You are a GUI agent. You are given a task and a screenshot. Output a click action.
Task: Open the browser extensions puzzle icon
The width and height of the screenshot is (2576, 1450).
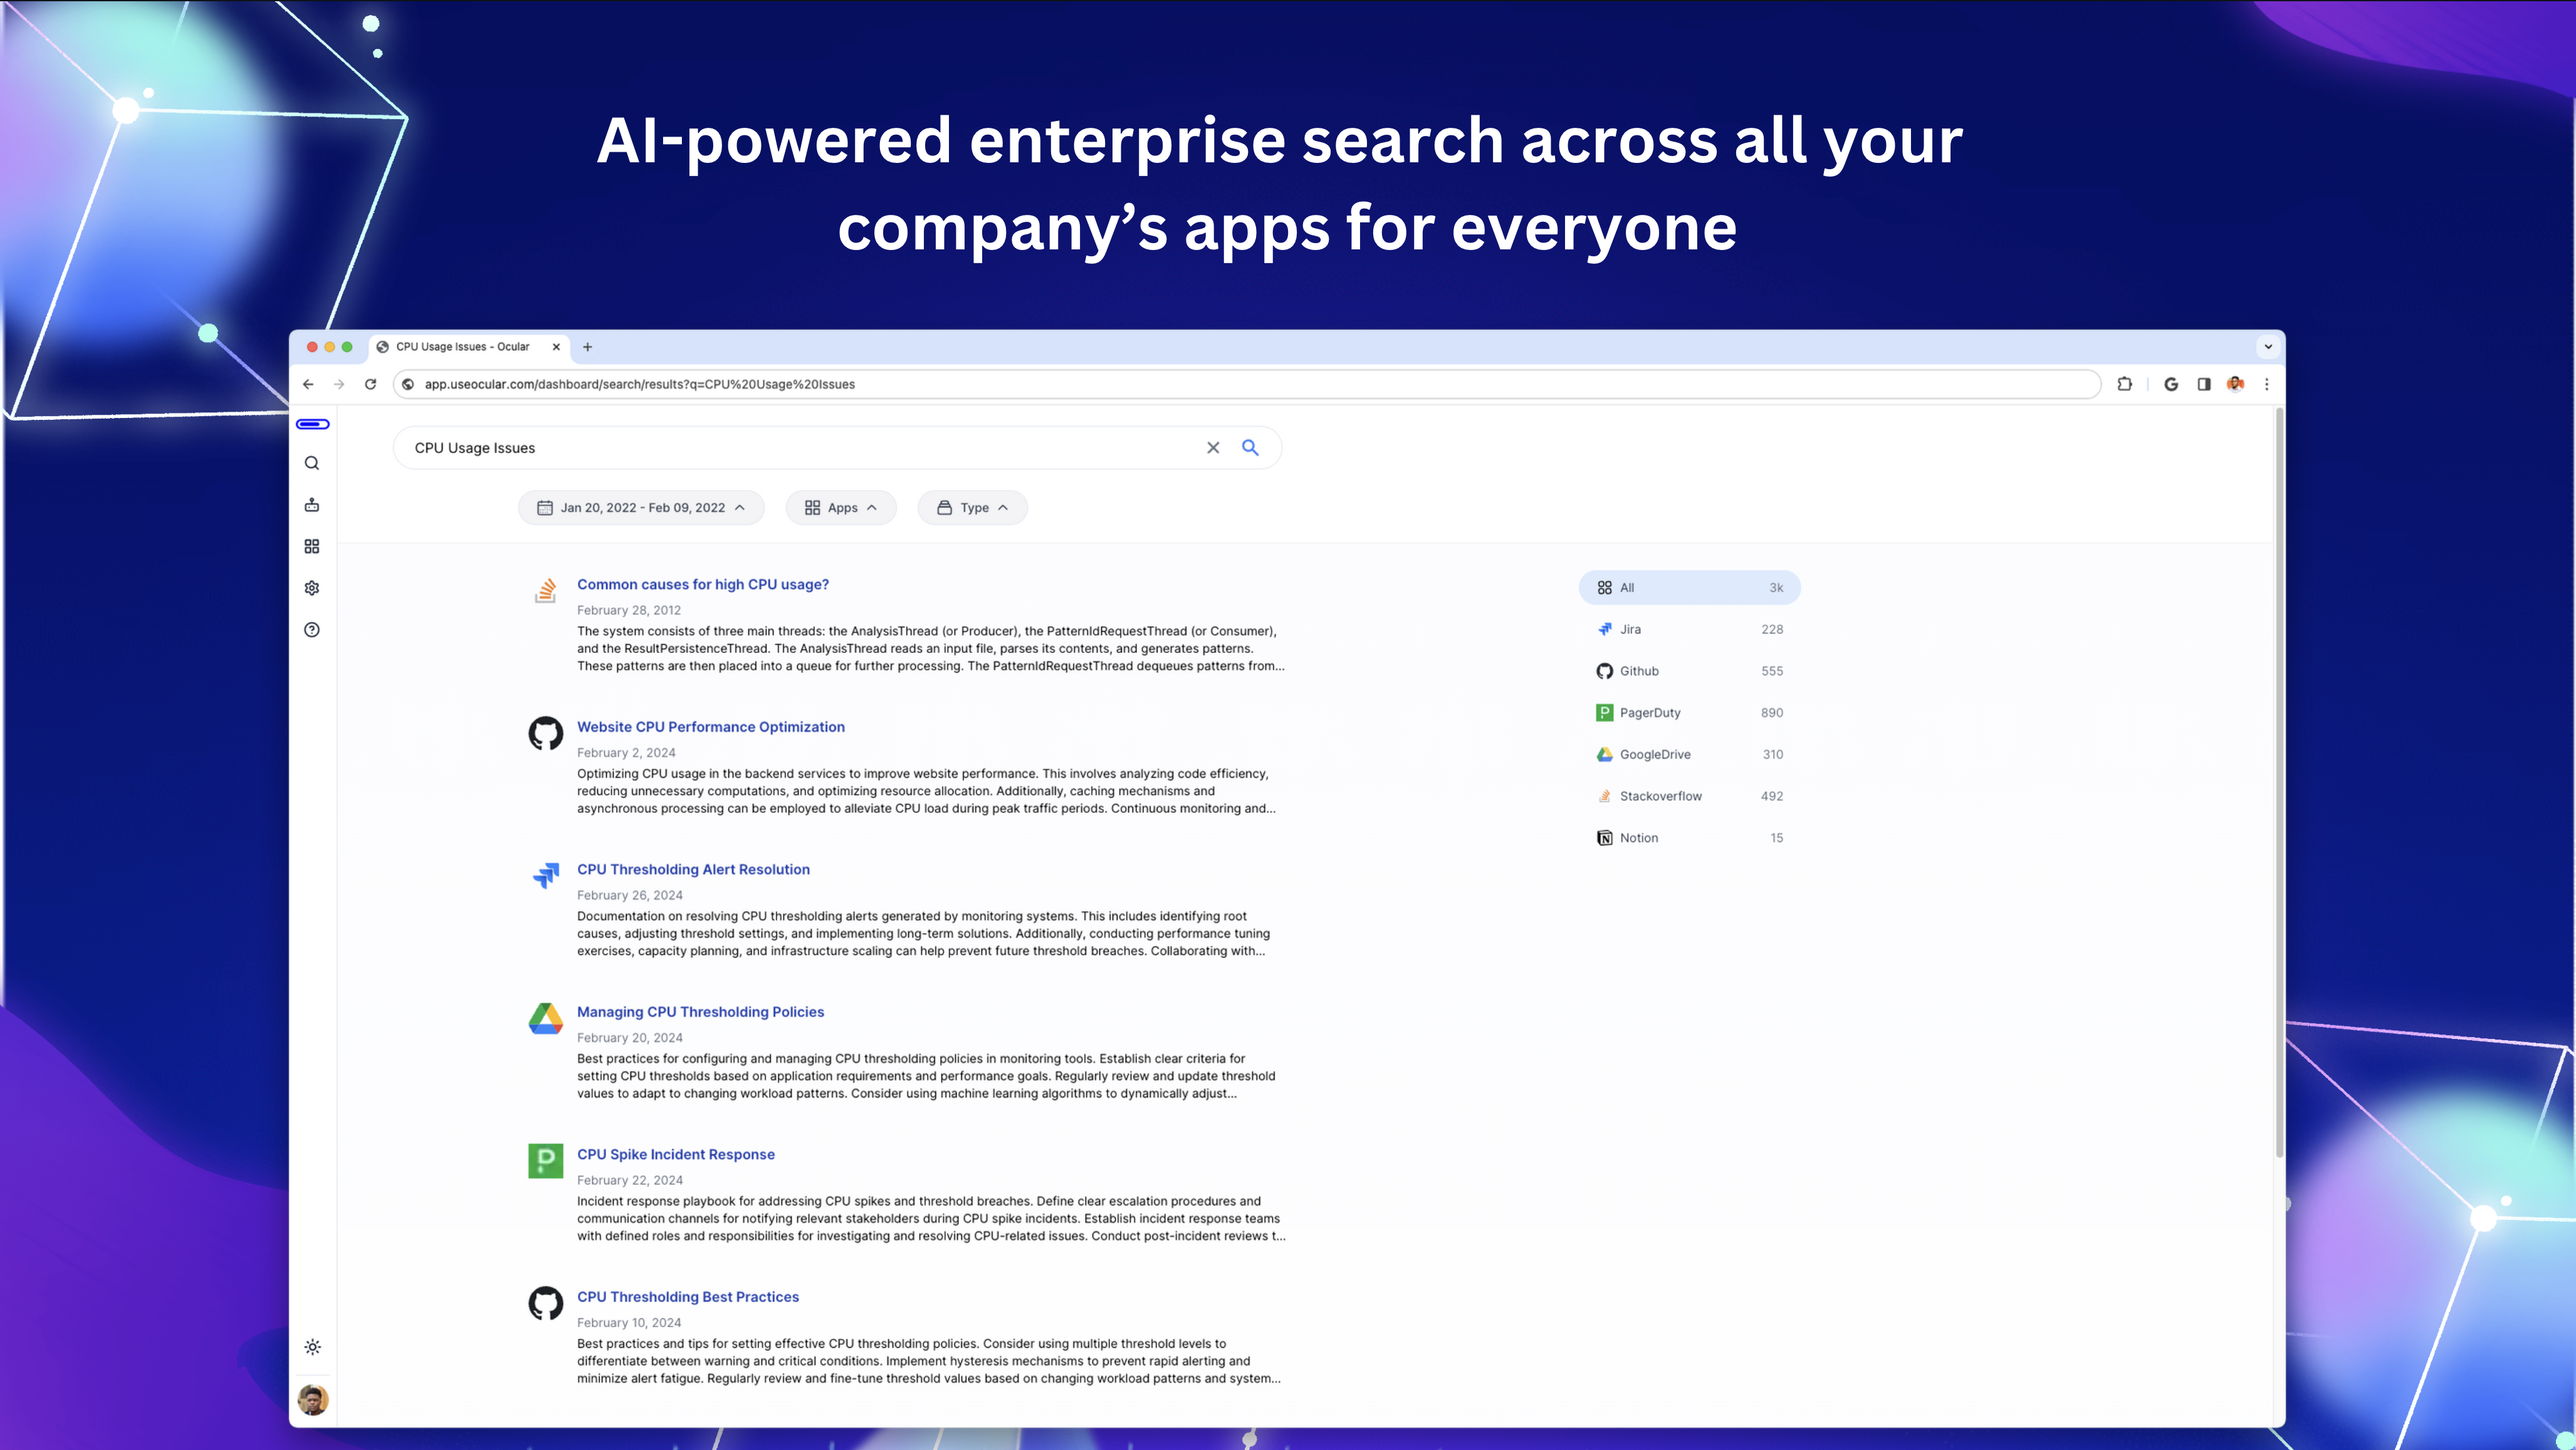(2124, 384)
